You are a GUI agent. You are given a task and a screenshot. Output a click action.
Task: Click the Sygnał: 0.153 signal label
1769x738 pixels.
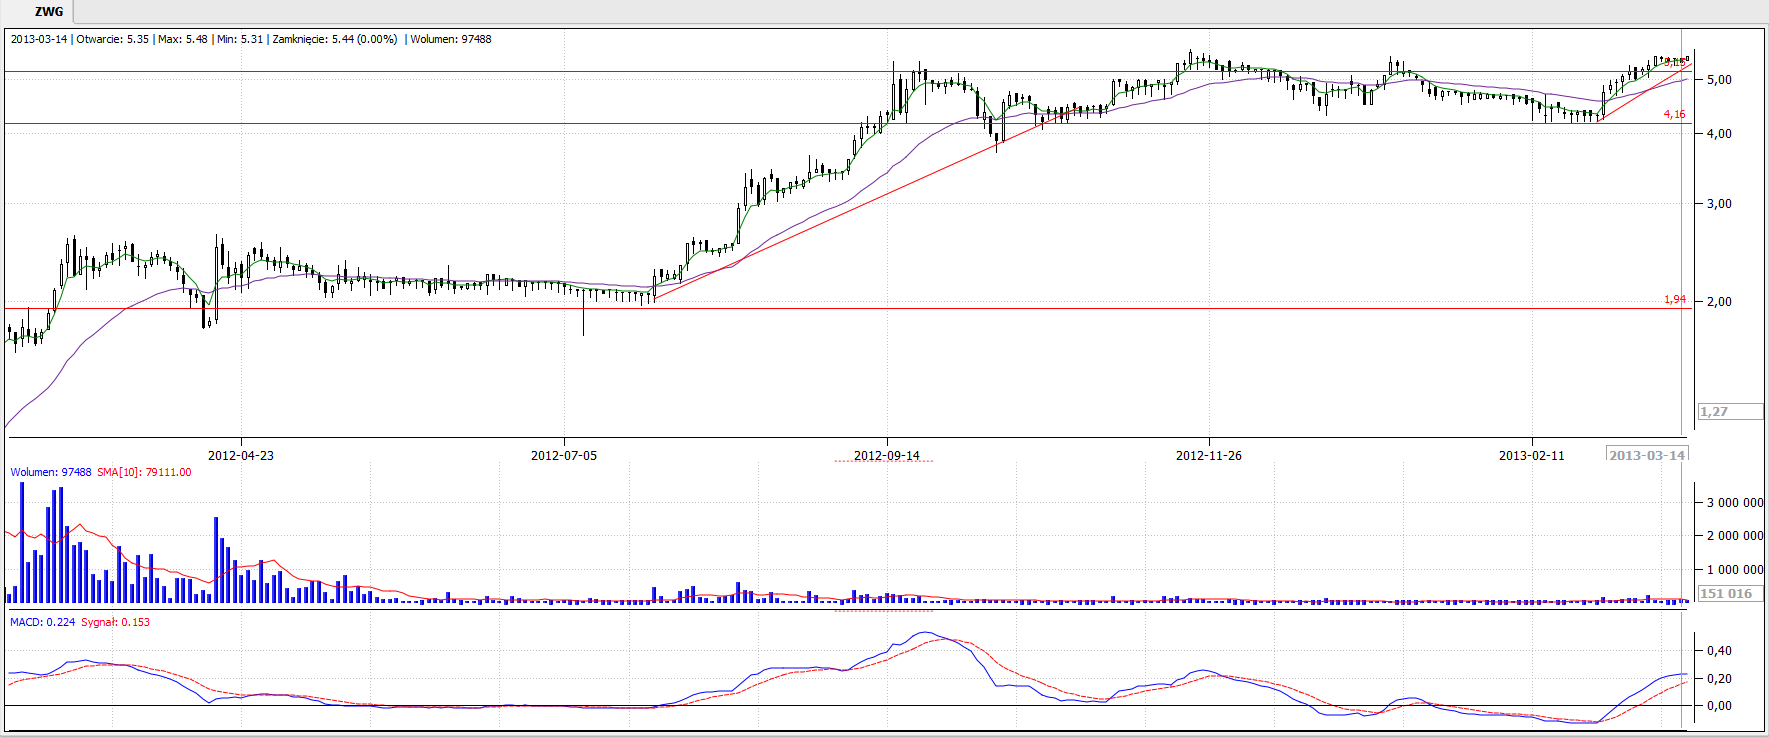[x=115, y=622]
